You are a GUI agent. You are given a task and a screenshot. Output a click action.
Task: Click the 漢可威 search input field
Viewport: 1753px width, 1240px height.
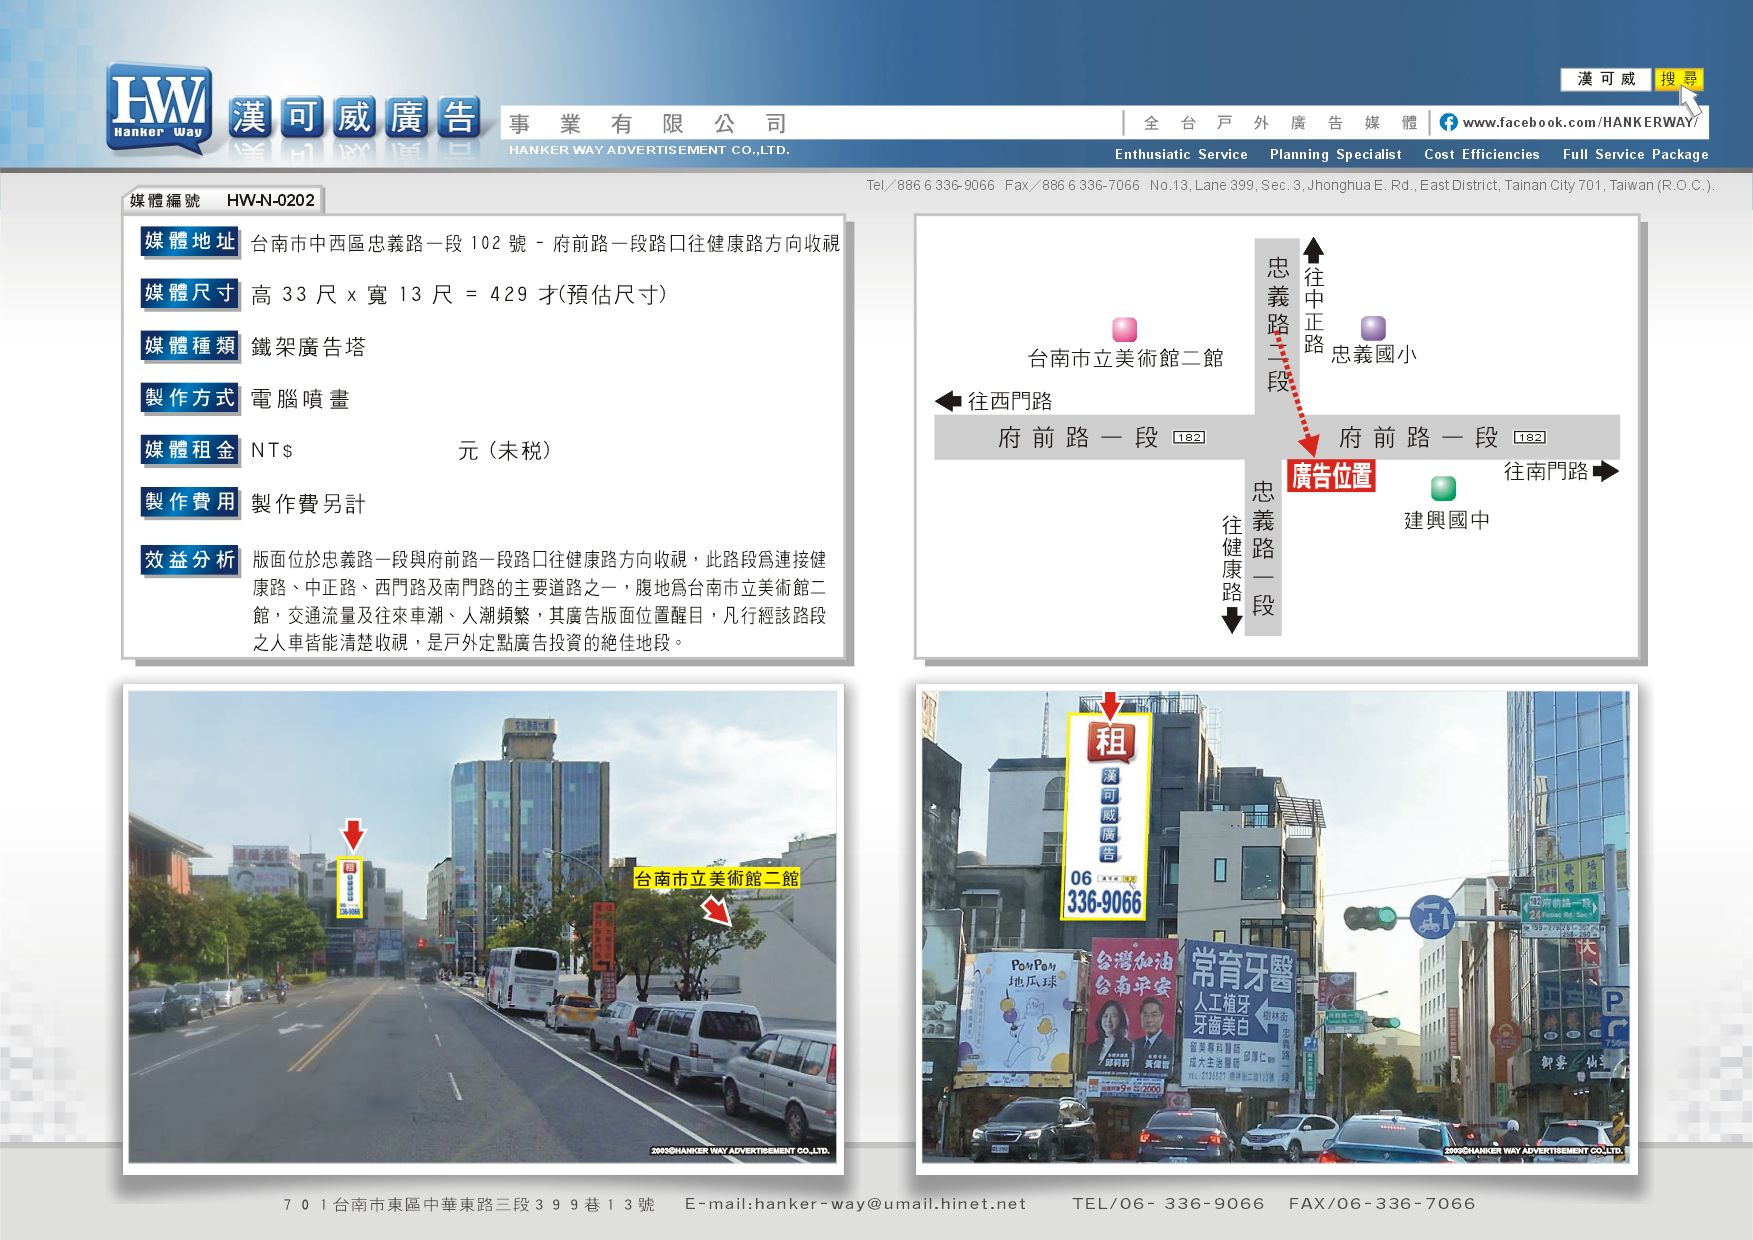click(1607, 79)
